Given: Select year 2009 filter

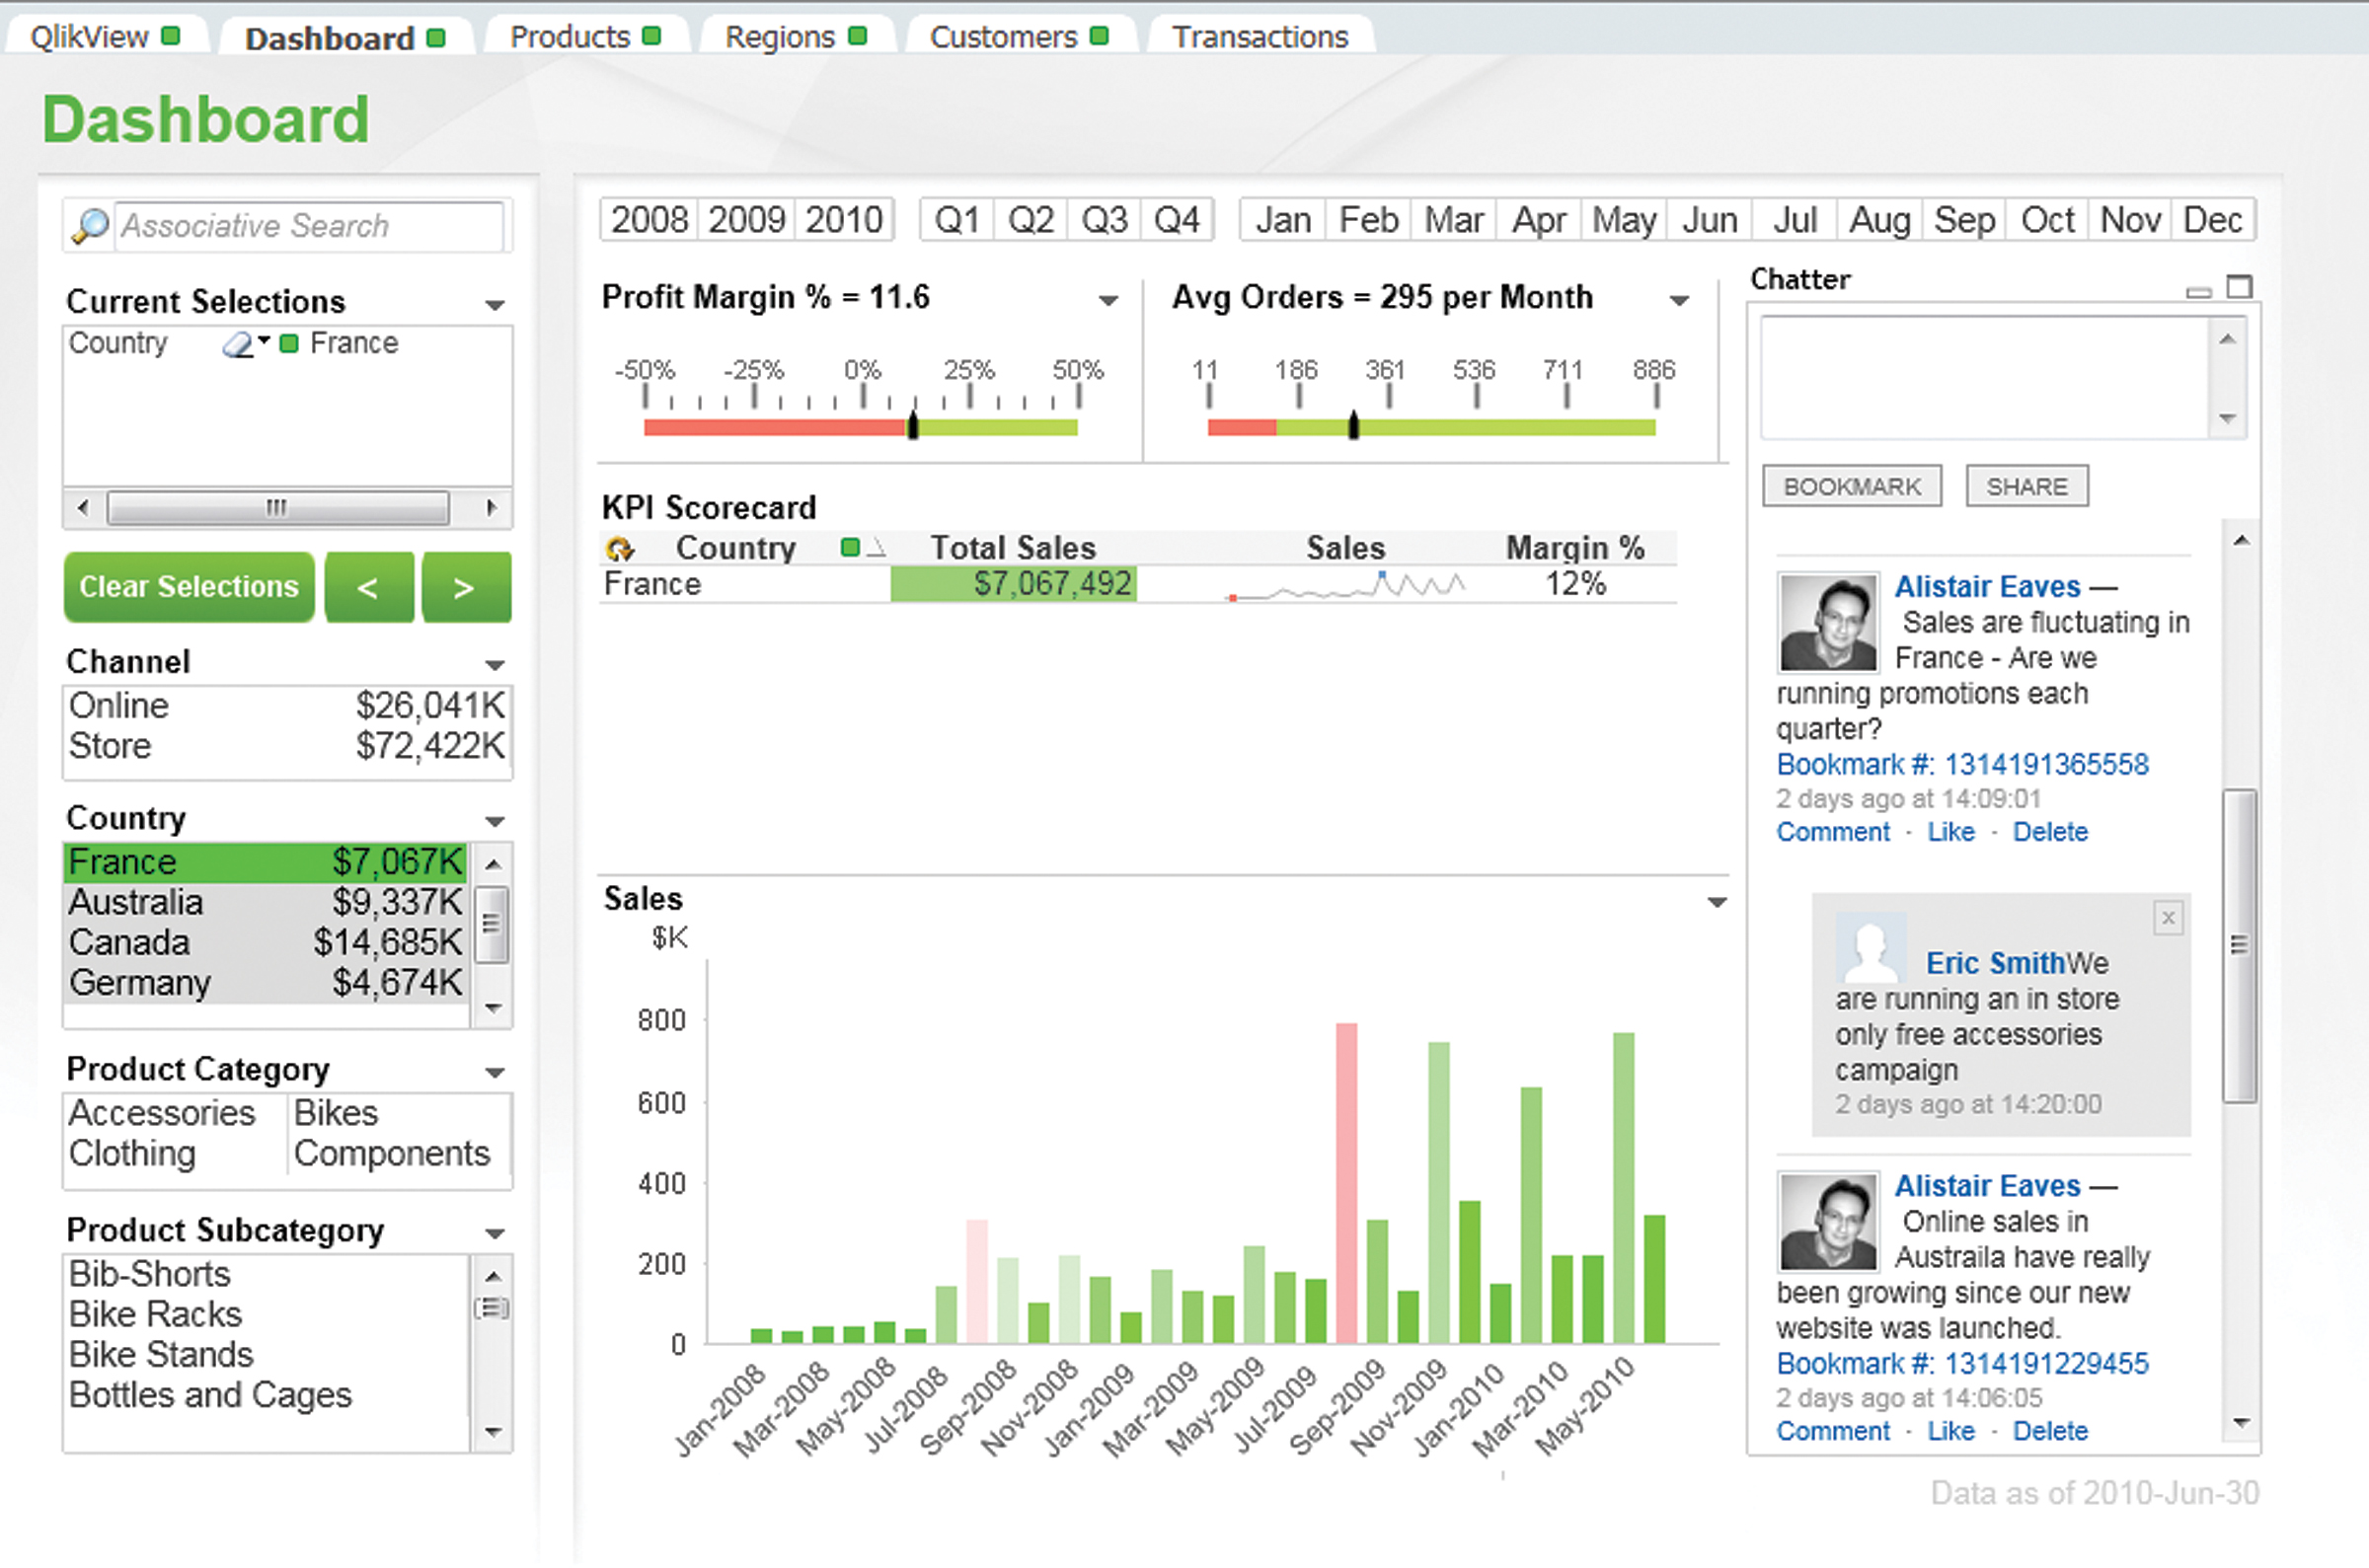Looking at the screenshot, I should [x=746, y=220].
